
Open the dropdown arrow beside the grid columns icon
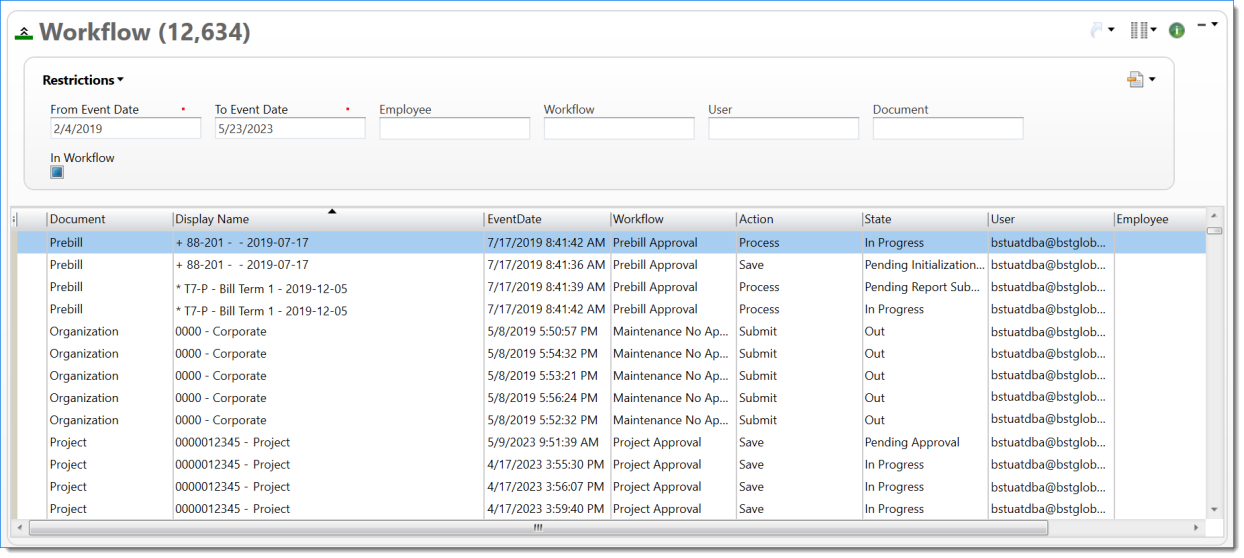point(1153,31)
